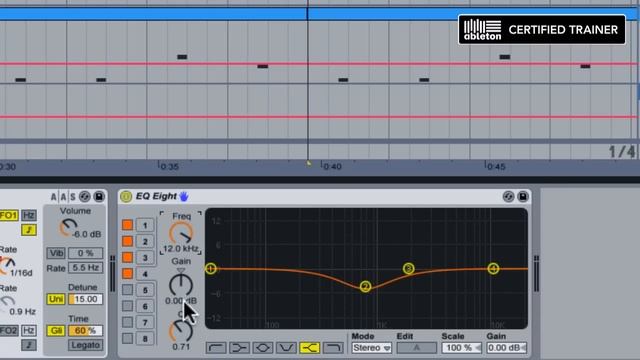Viewport: 640px width, 360px height.
Task: Toggle EQ band 2 activator square
Action: 127,241
